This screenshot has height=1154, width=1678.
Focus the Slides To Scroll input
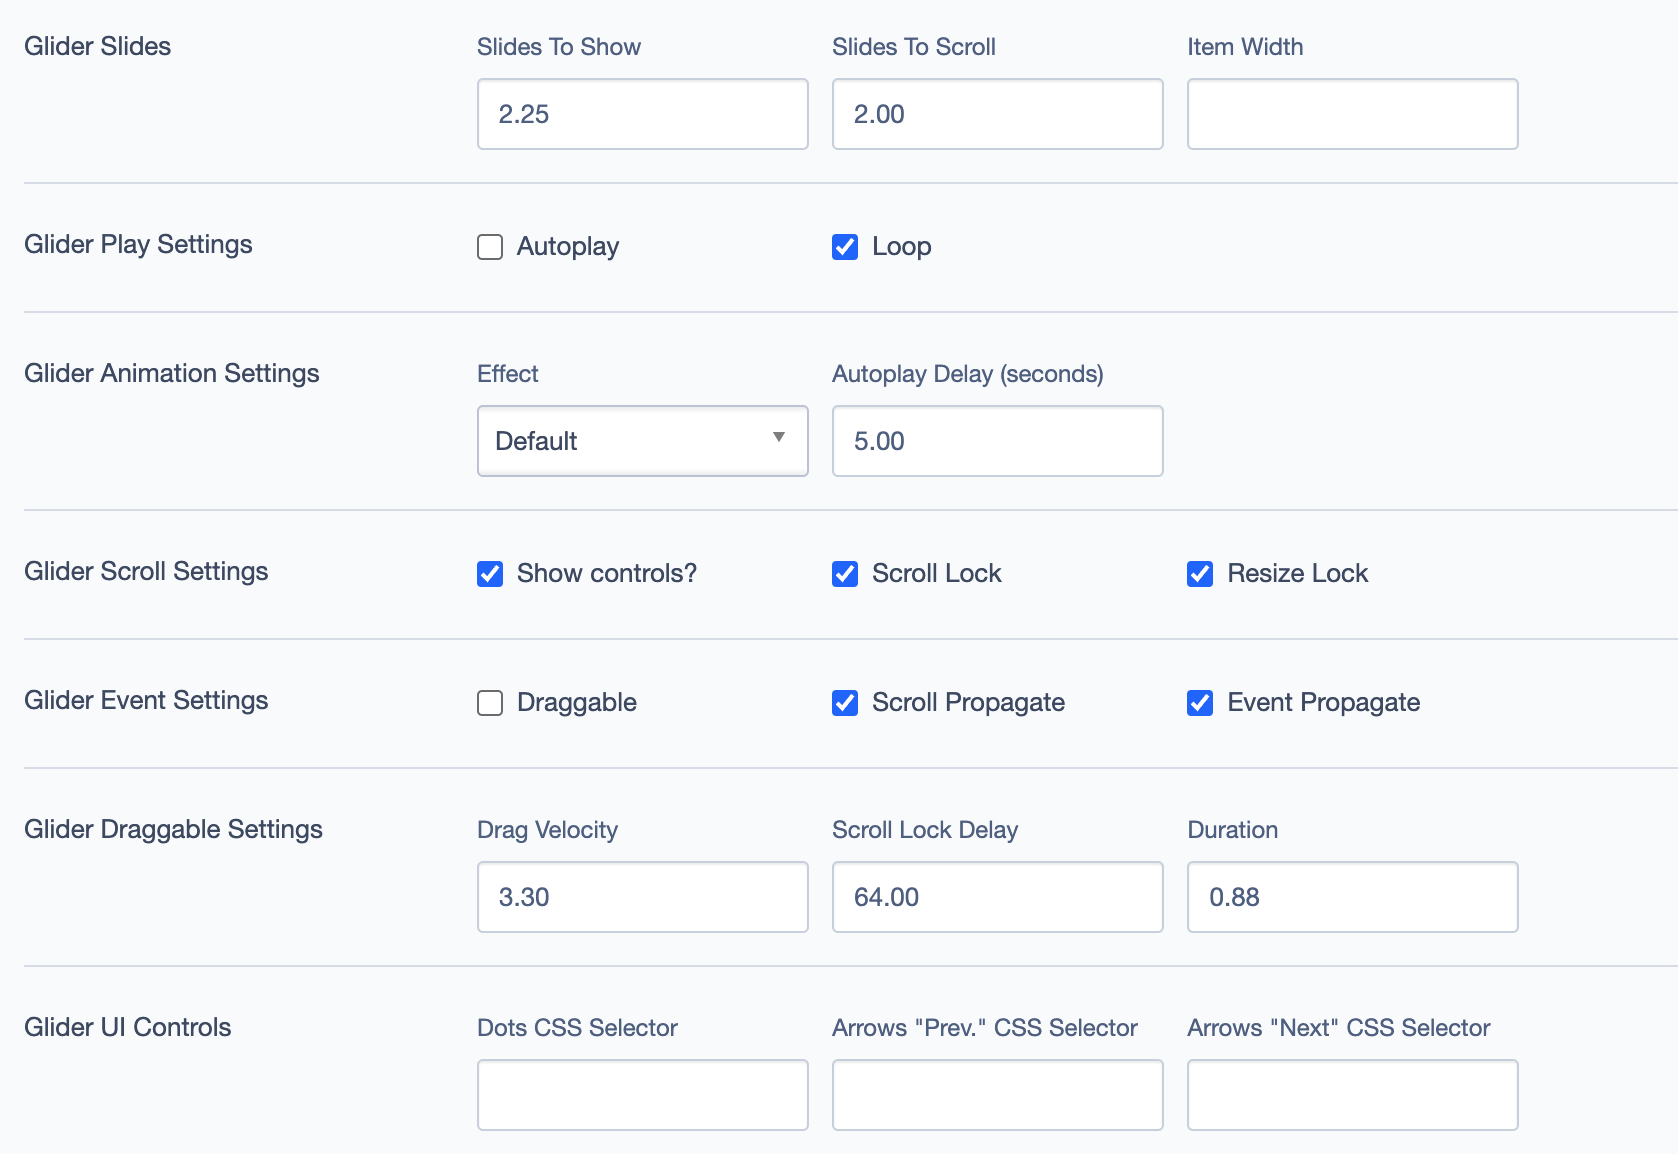[997, 114]
